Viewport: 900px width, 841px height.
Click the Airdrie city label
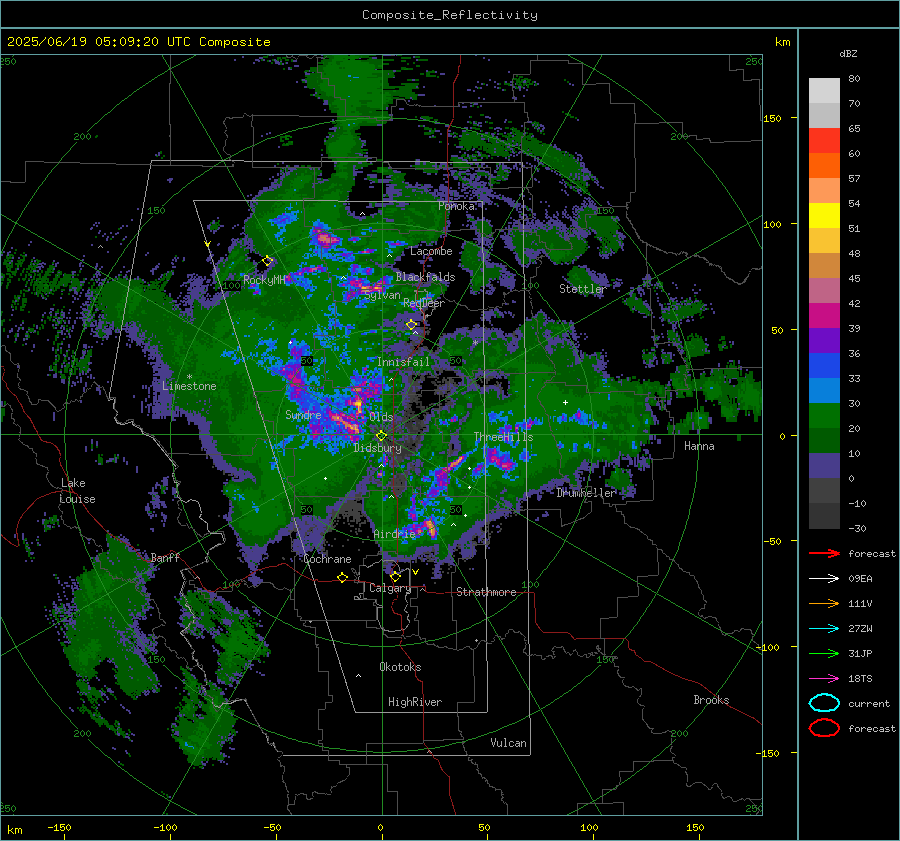coord(394,534)
